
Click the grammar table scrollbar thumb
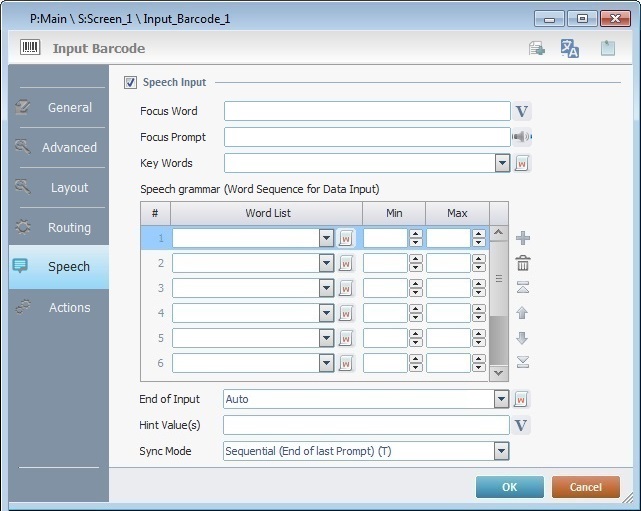coord(499,278)
